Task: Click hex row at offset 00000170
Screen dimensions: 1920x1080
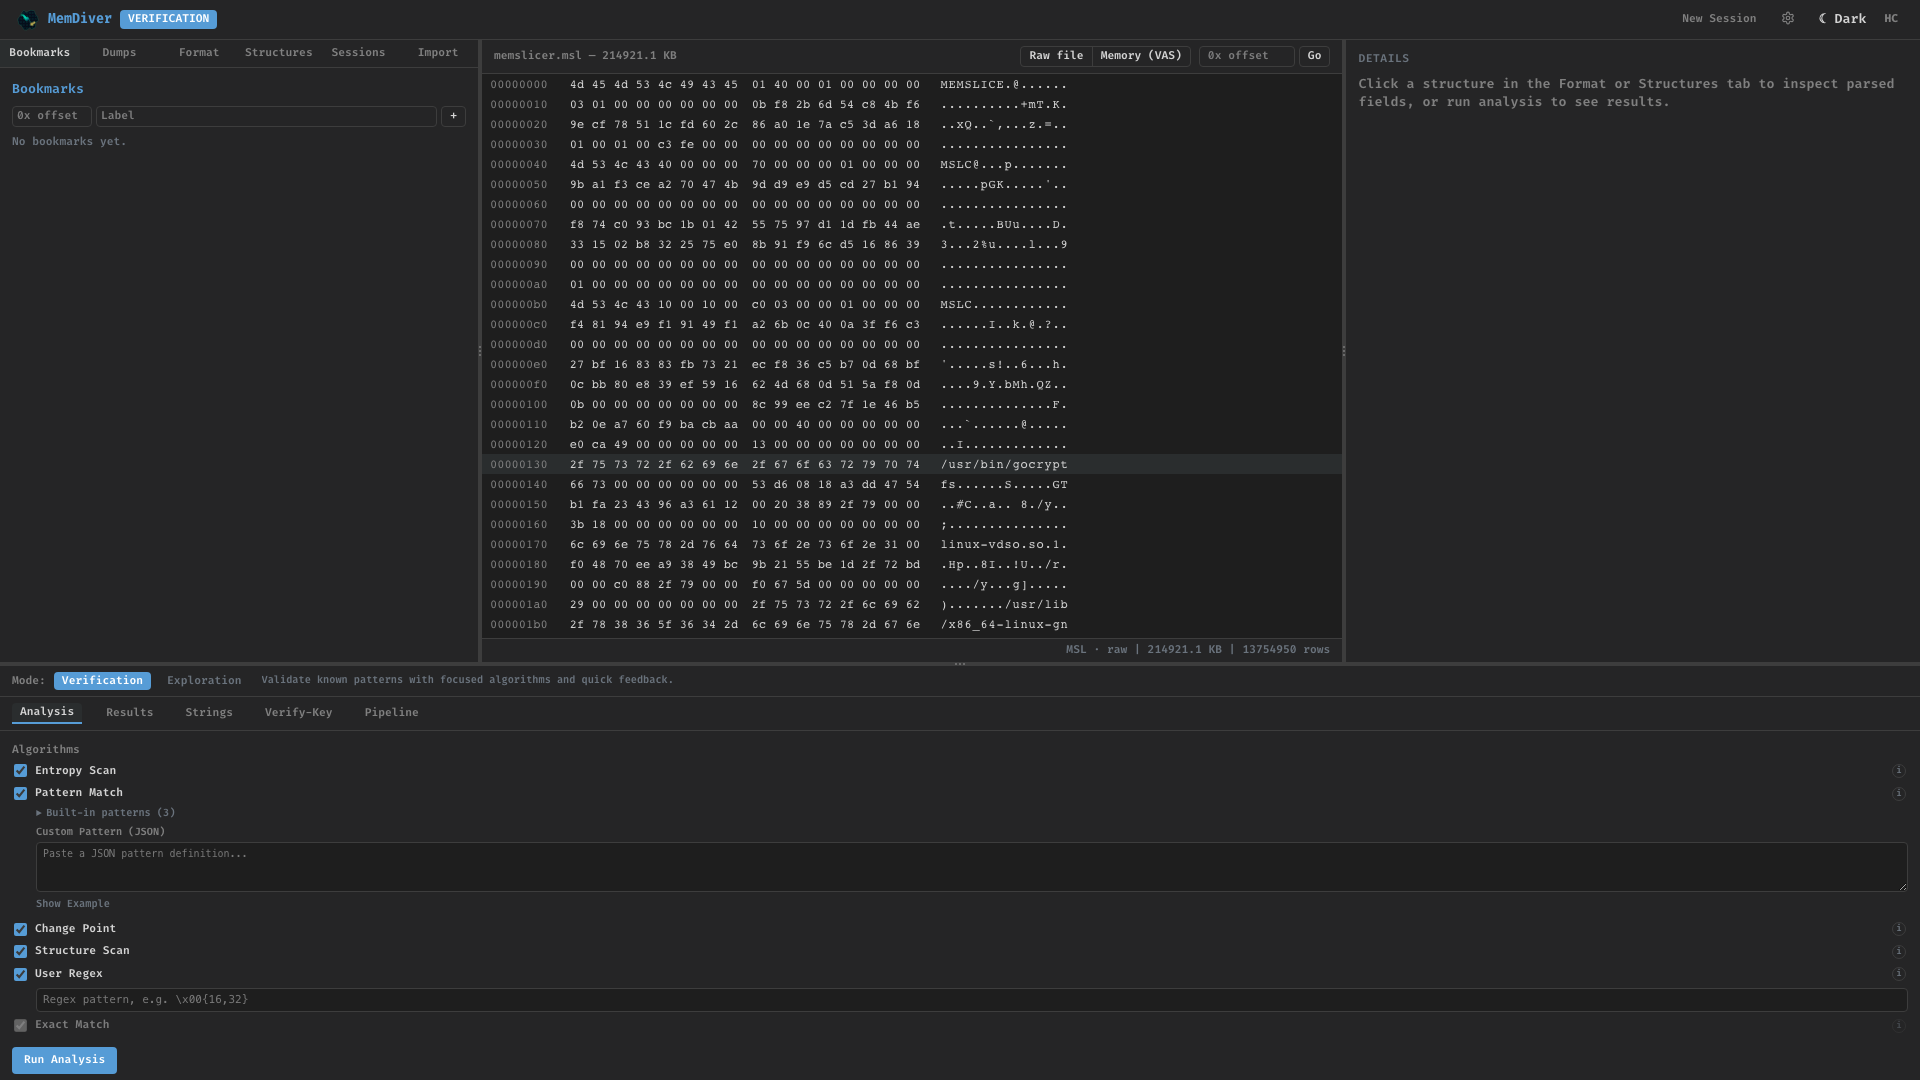Action: (x=912, y=545)
